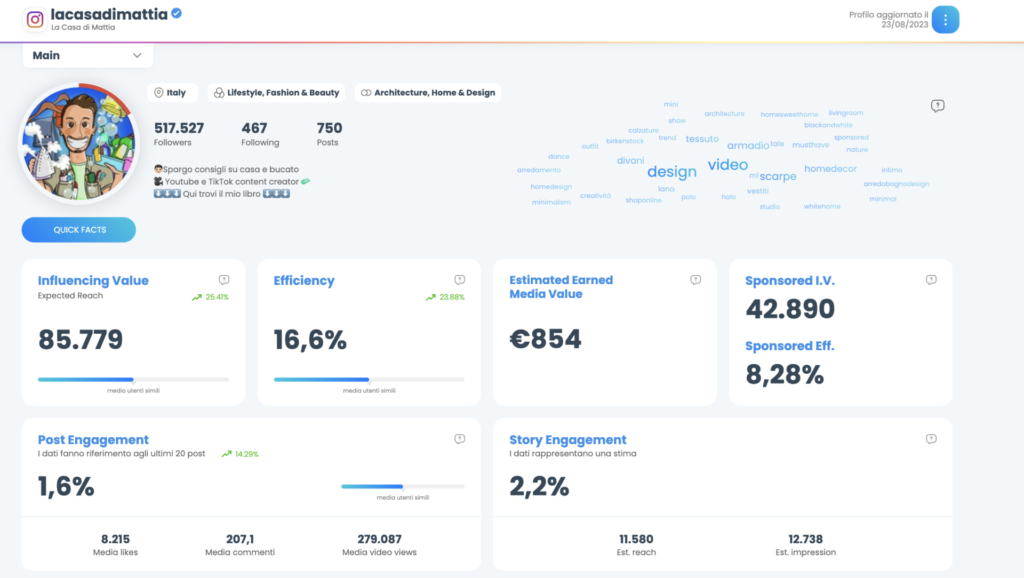Open the Main dropdown selector
The width and height of the screenshot is (1024, 578).
coord(88,56)
